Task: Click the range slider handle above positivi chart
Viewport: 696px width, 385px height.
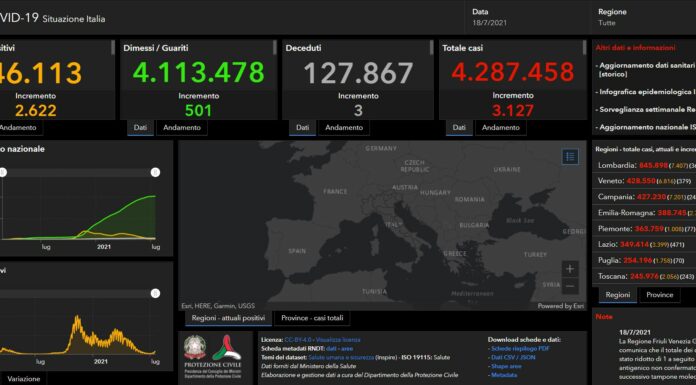Action: pyautogui.click(x=155, y=293)
